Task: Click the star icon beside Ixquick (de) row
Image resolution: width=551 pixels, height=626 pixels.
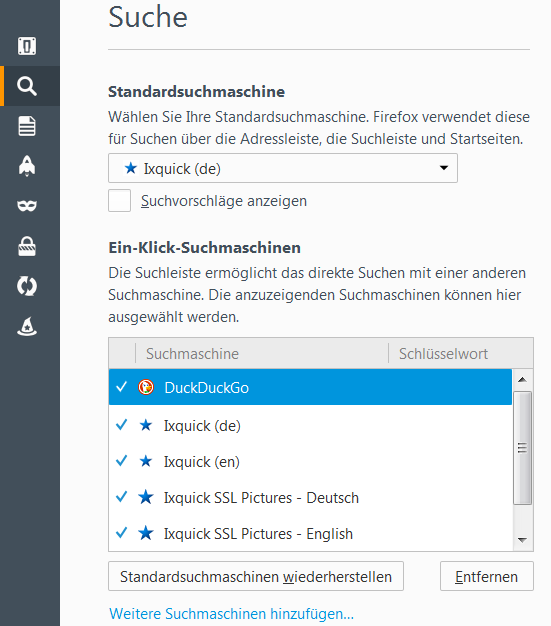Action: point(146,425)
